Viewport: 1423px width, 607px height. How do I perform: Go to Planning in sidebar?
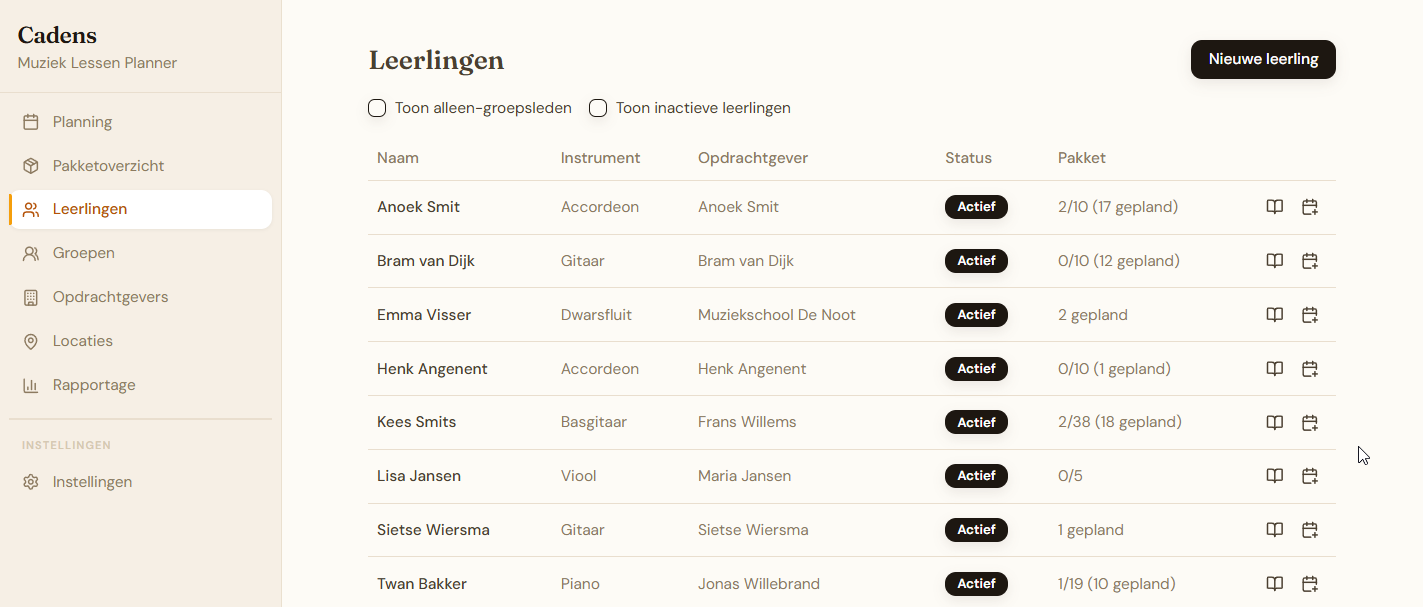82,122
